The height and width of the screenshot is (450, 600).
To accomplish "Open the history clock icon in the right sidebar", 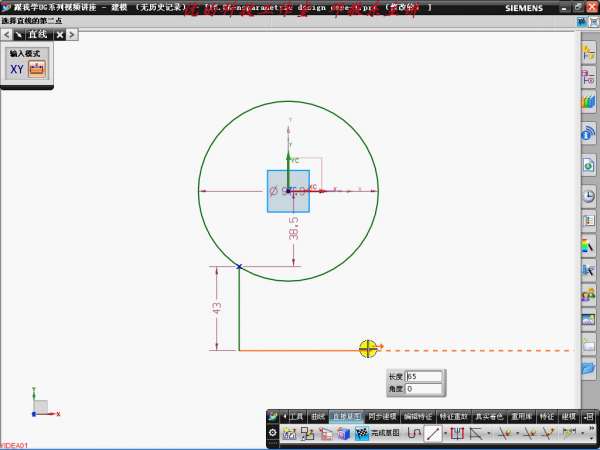I will (588, 196).
